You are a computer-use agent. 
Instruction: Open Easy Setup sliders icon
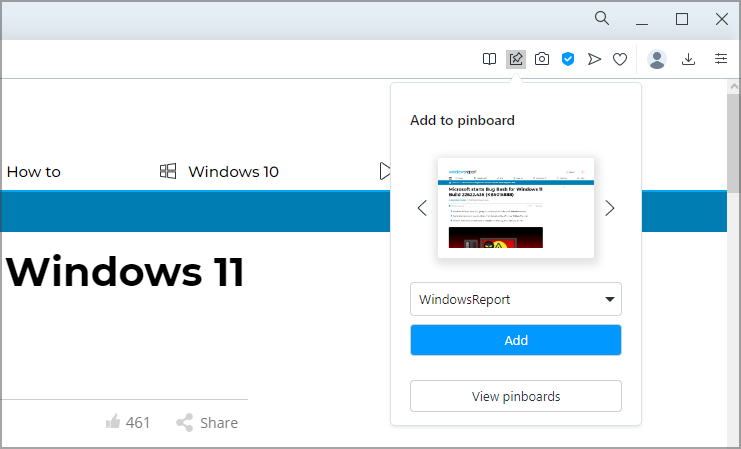point(720,59)
